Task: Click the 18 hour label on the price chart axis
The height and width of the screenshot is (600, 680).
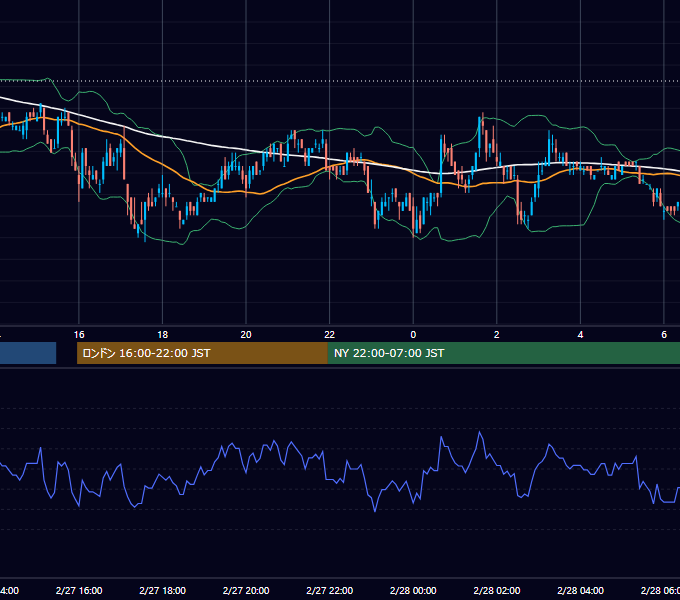Action: tap(162, 334)
